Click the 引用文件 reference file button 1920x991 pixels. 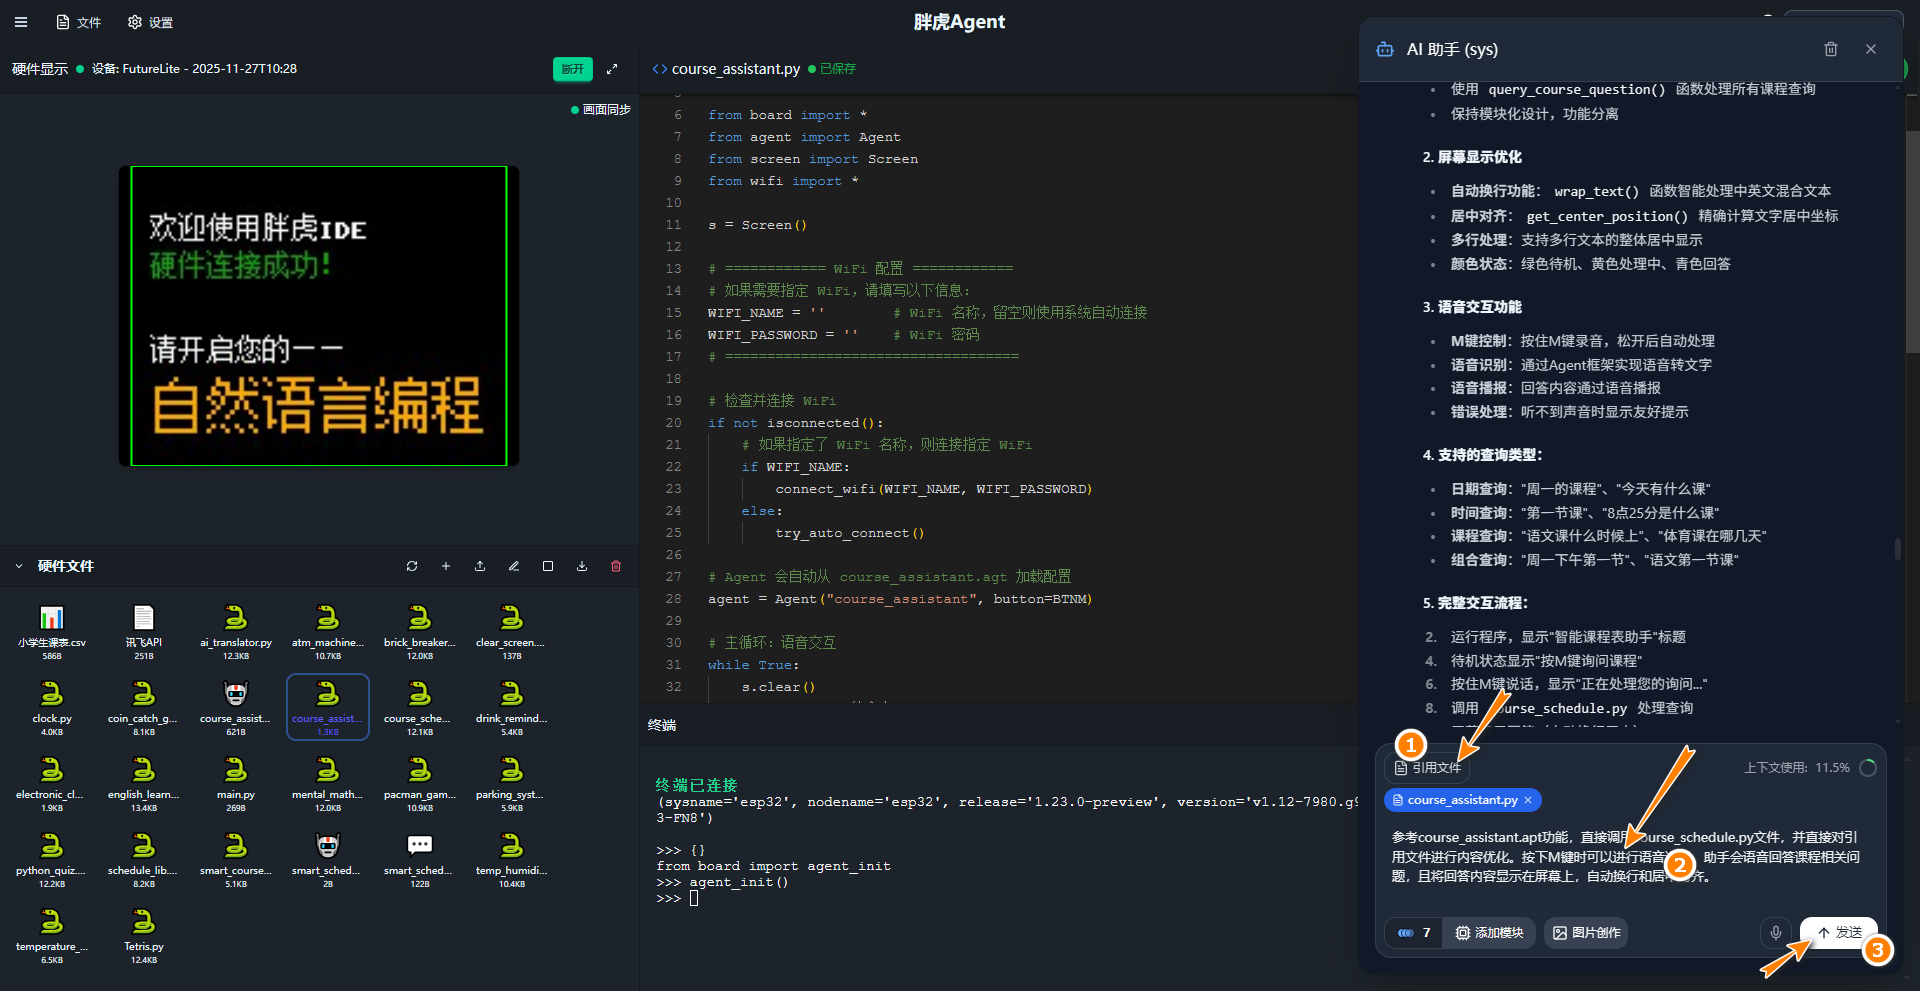coord(1428,768)
